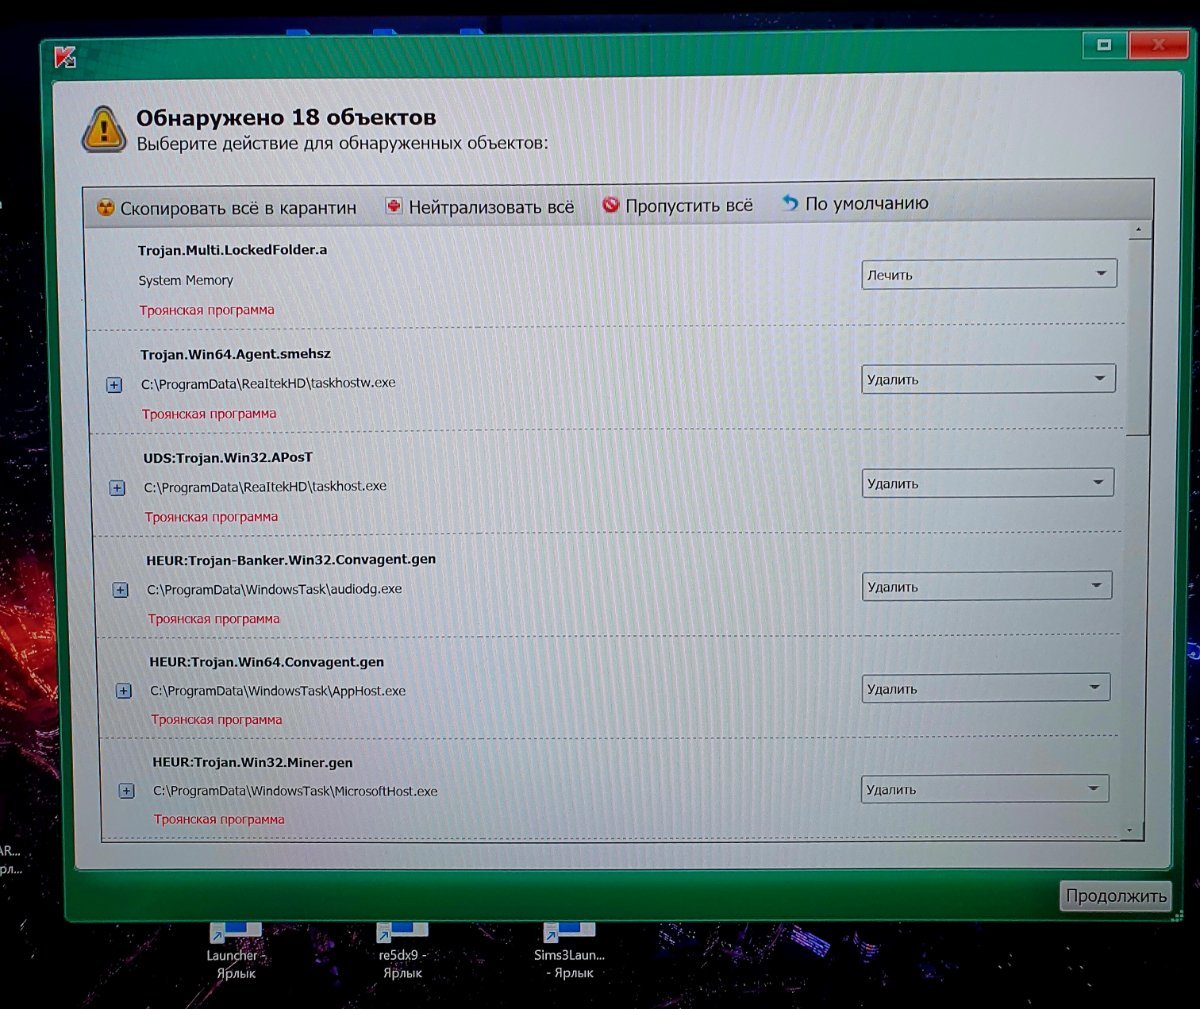Image resolution: width=1200 pixels, height=1009 pixels.
Task: Click the blue undo arrow default icon
Action: pyautogui.click(x=789, y=202)
